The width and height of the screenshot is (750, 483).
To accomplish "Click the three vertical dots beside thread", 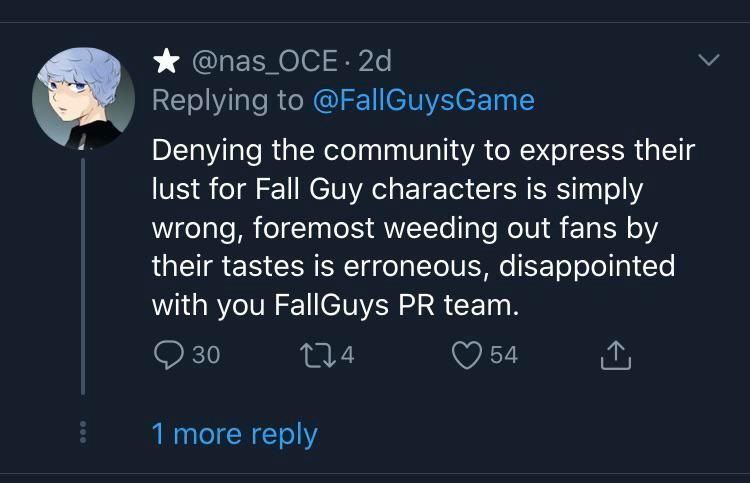I will [84, 433].
